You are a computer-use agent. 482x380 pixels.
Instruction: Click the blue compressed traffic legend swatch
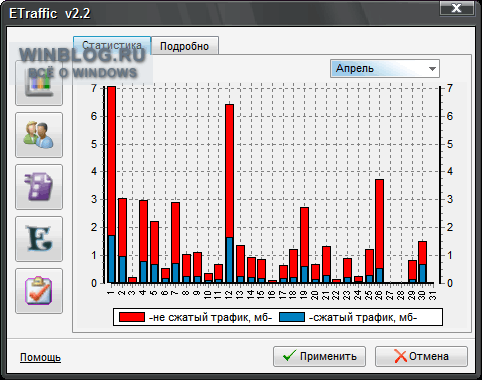292,317
